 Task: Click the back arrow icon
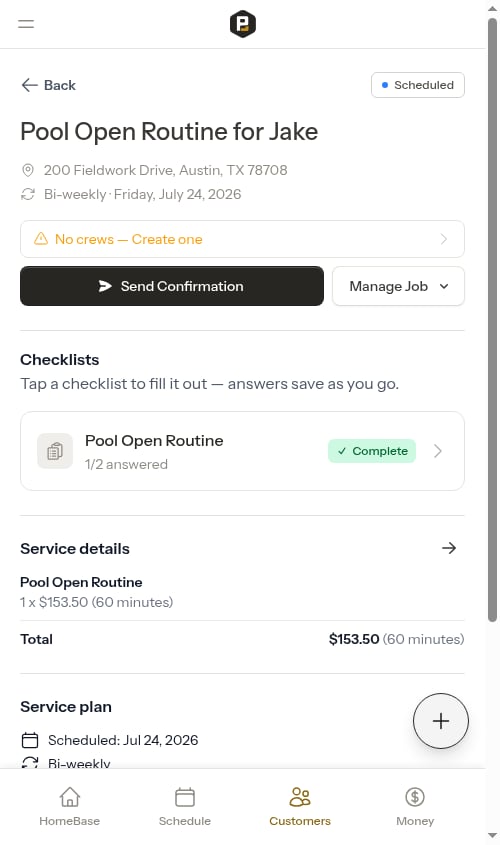tap(29, 85)
